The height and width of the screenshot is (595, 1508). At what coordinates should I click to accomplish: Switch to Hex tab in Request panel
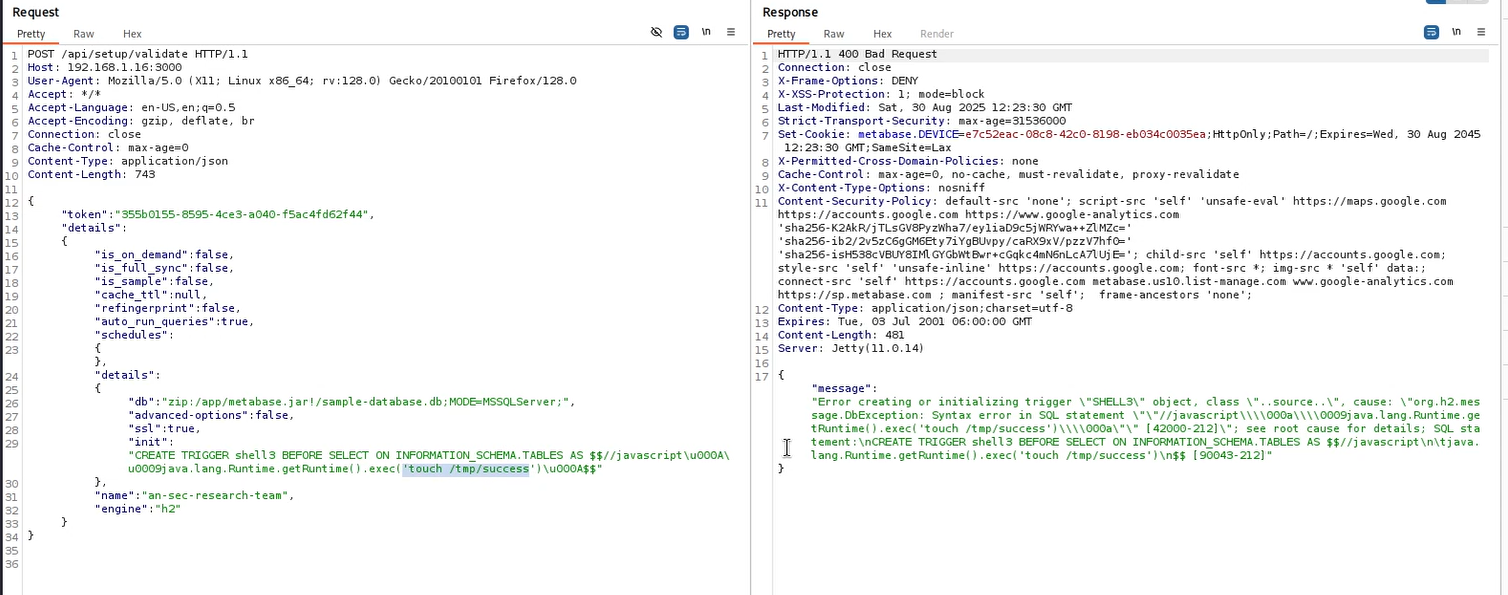(132, 34)
